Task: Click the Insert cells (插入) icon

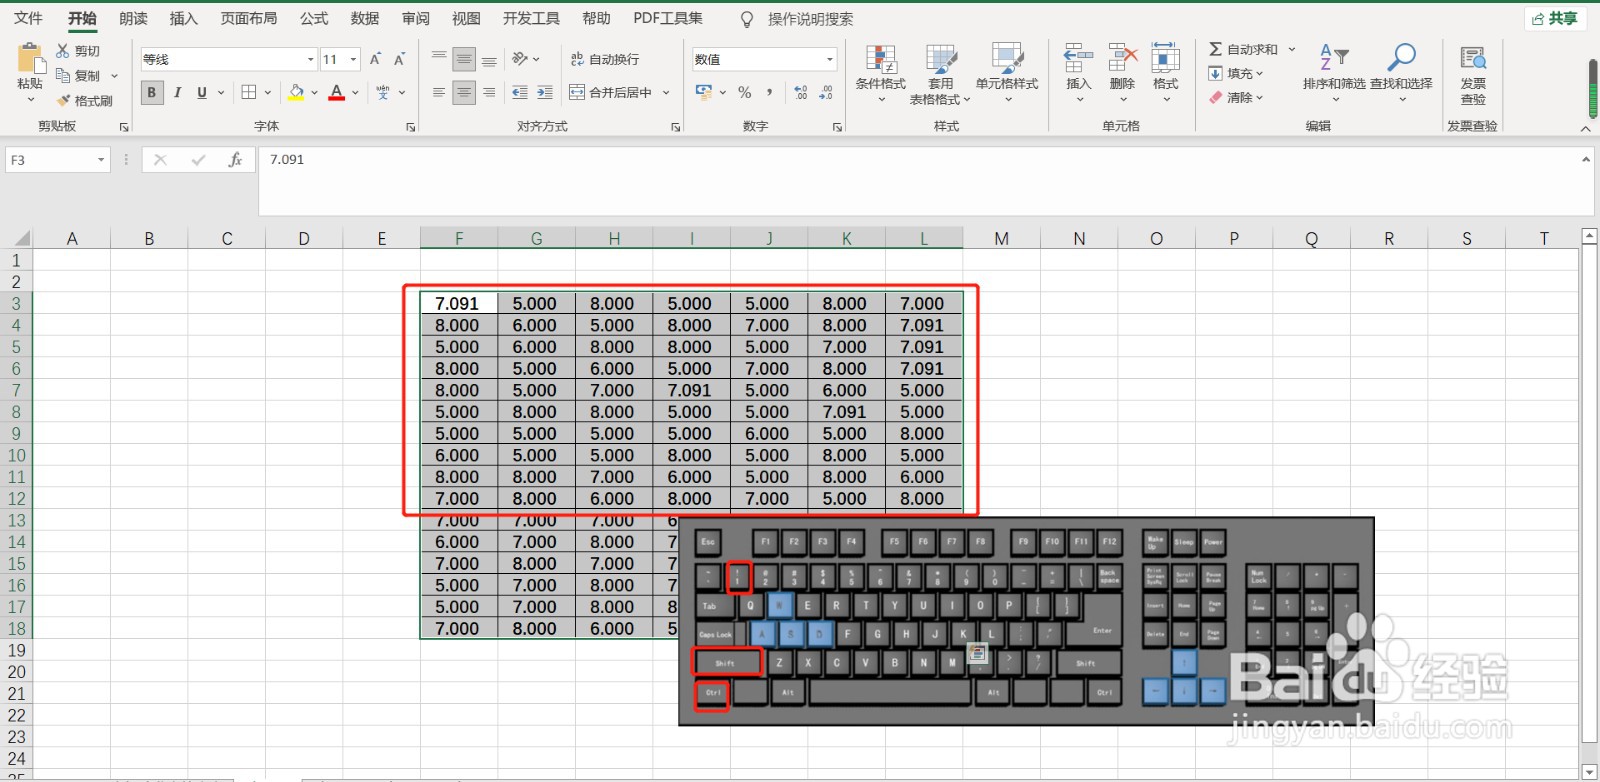Action: tap(1078, 58)
